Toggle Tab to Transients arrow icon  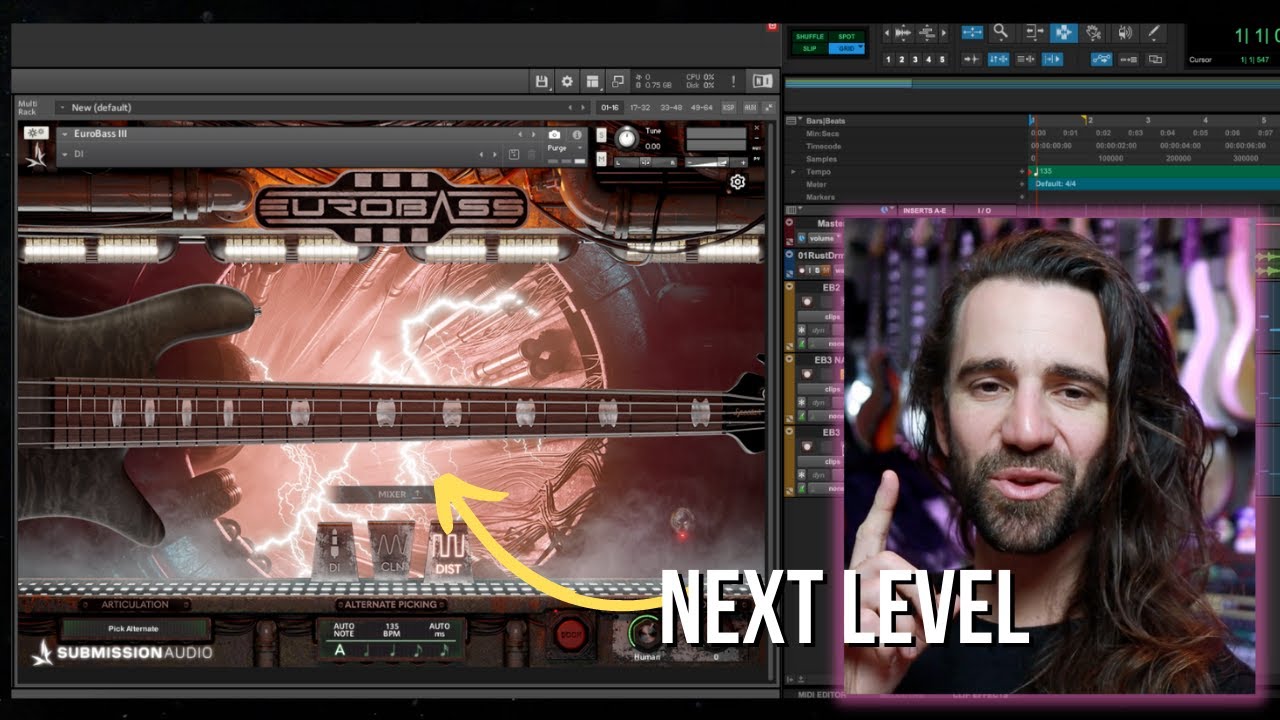pyautogui.click(x=971, y=59)
